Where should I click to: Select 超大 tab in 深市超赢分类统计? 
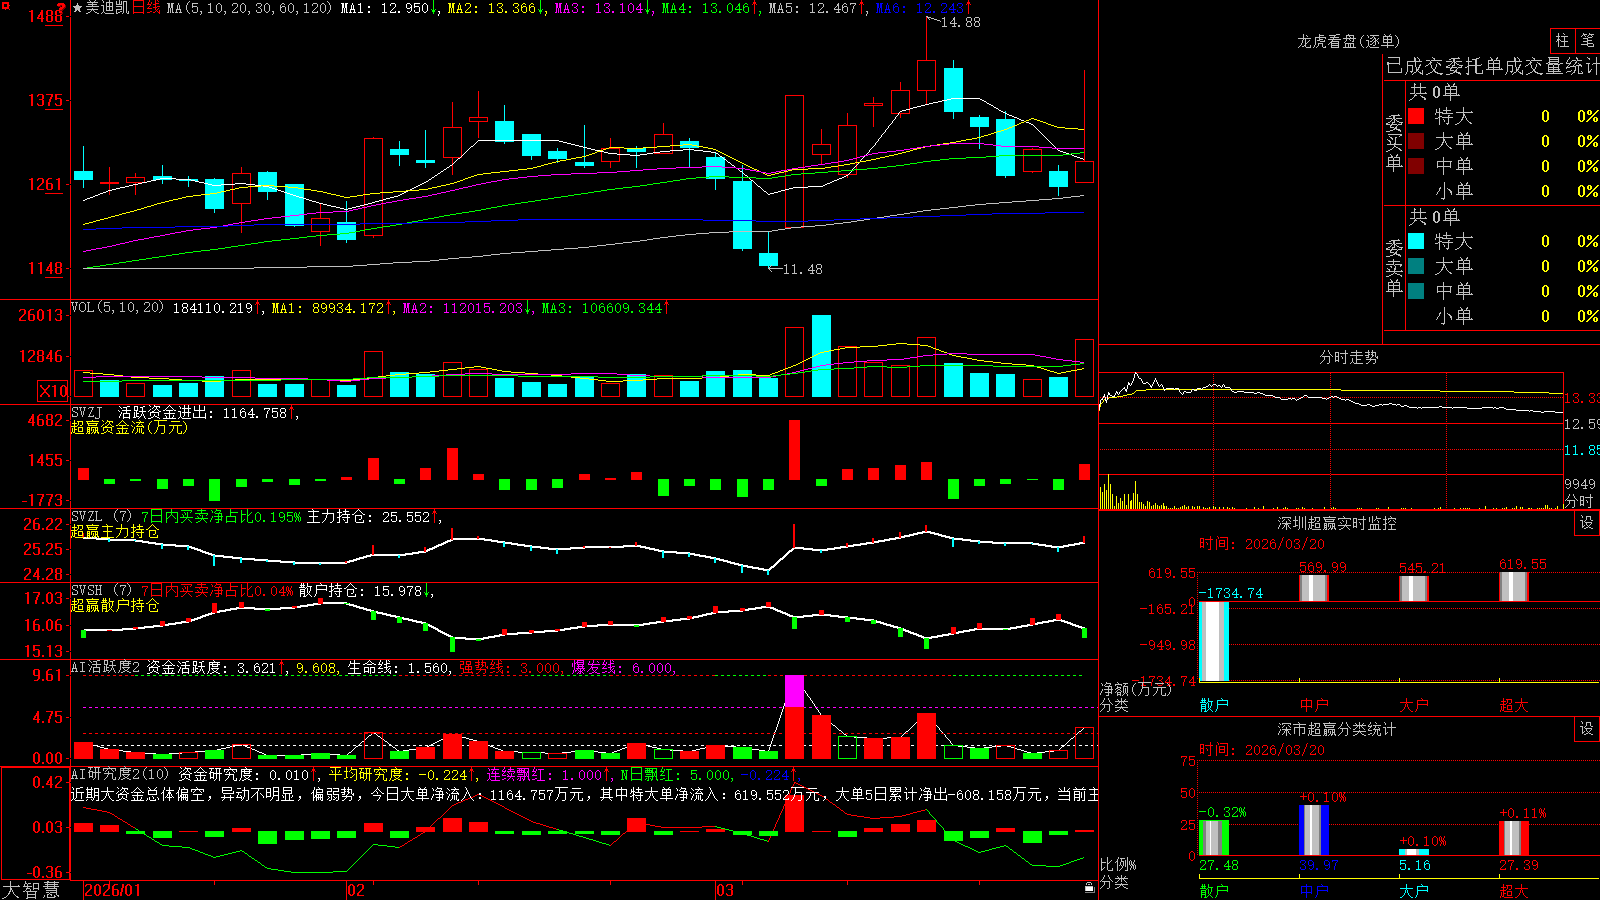pyautogui.click(x=1514, y=891)
